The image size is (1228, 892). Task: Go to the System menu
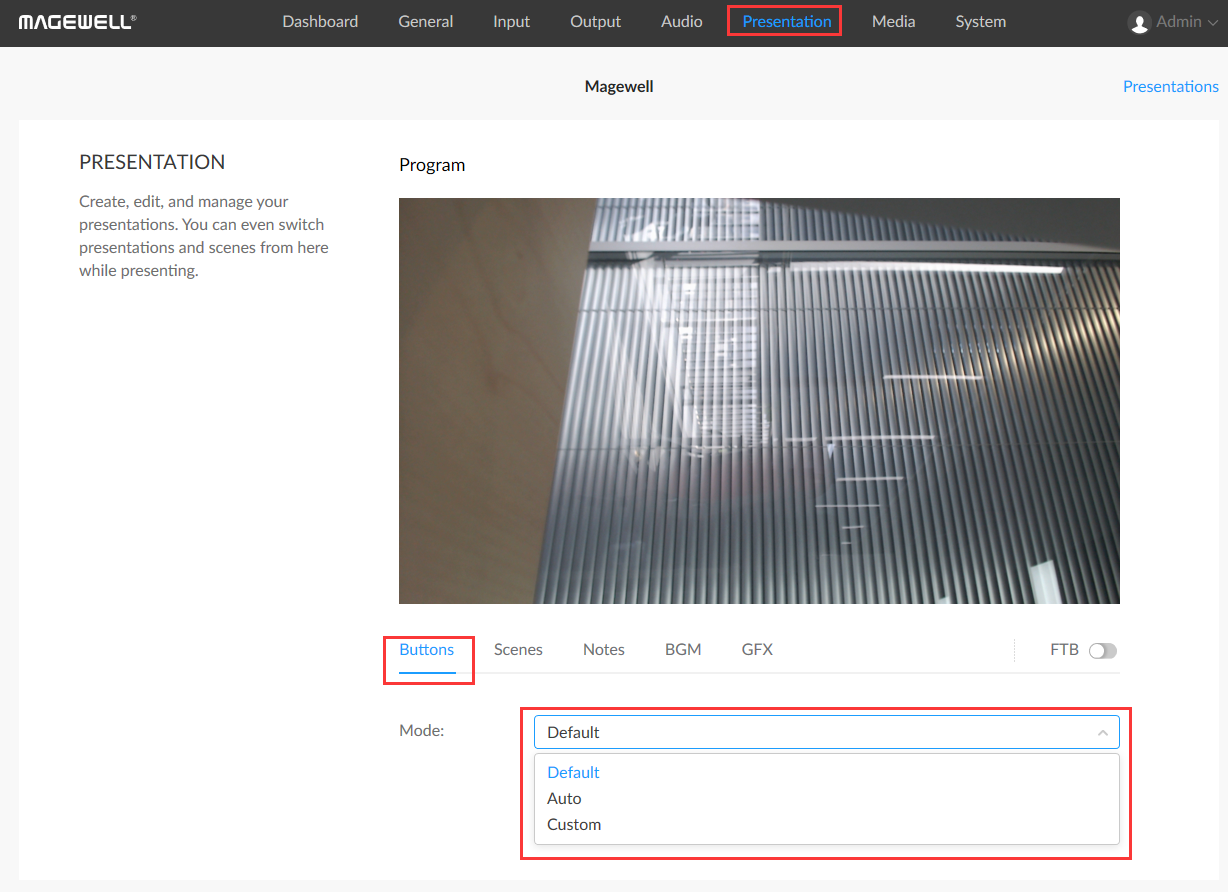[980, 21]
